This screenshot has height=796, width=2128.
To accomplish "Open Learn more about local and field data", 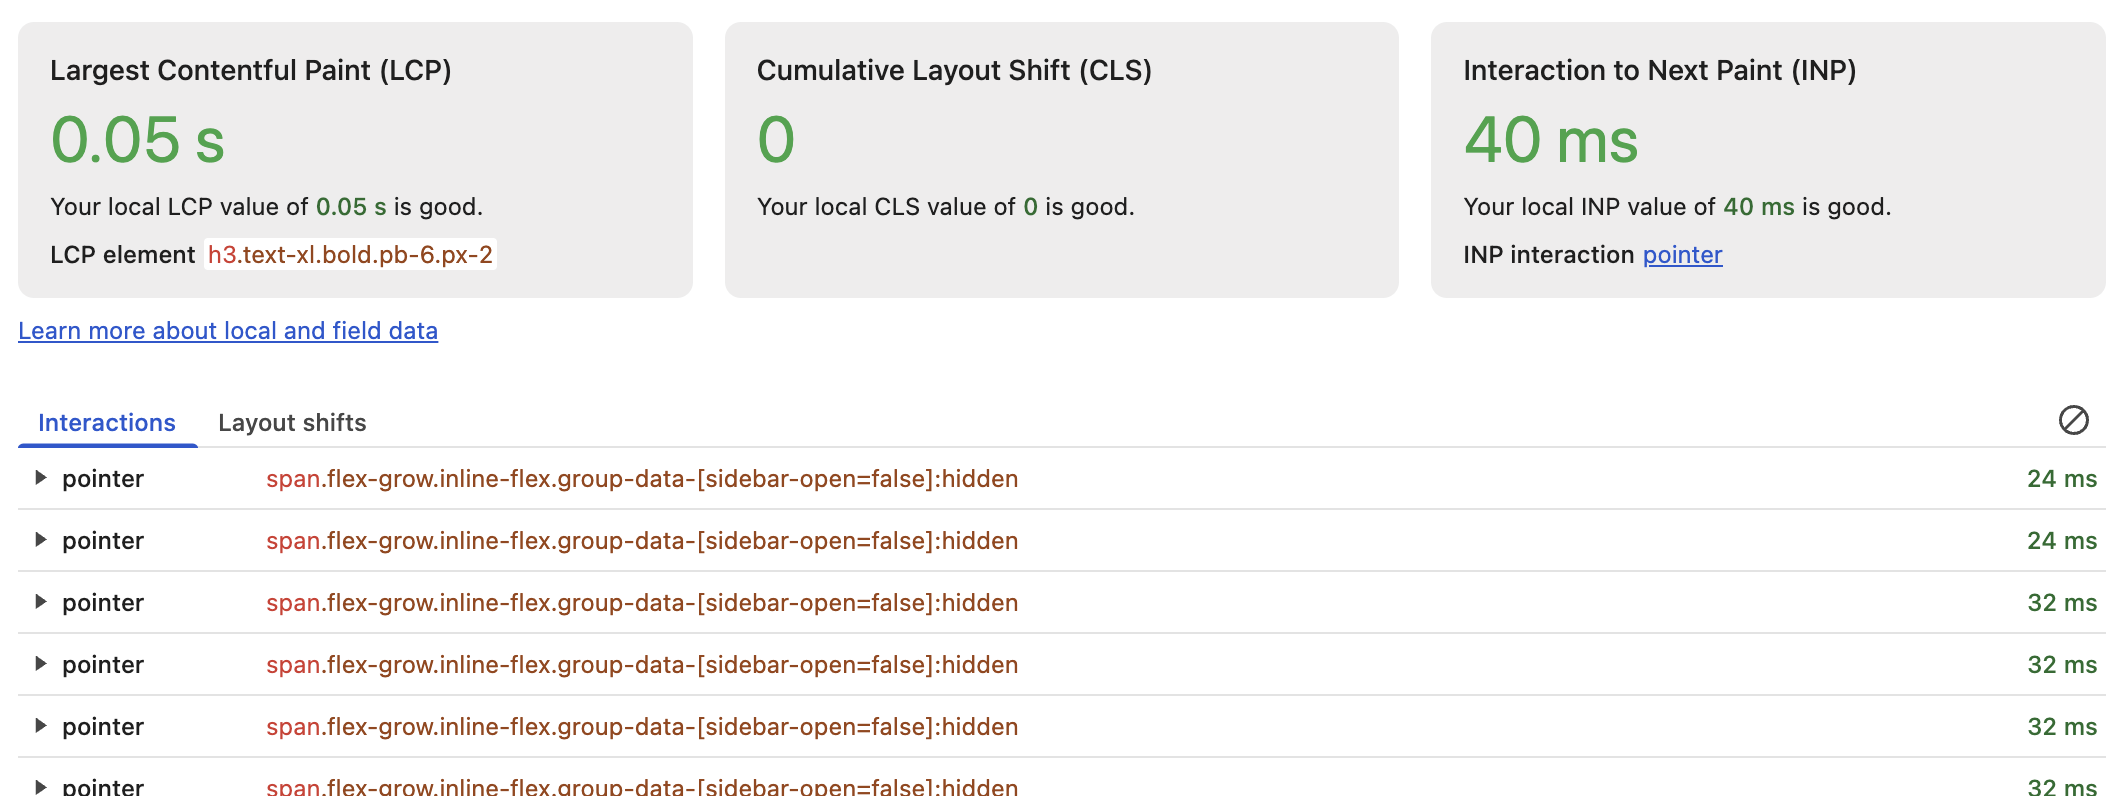I will pyautogui.click(x=228, y=331).
